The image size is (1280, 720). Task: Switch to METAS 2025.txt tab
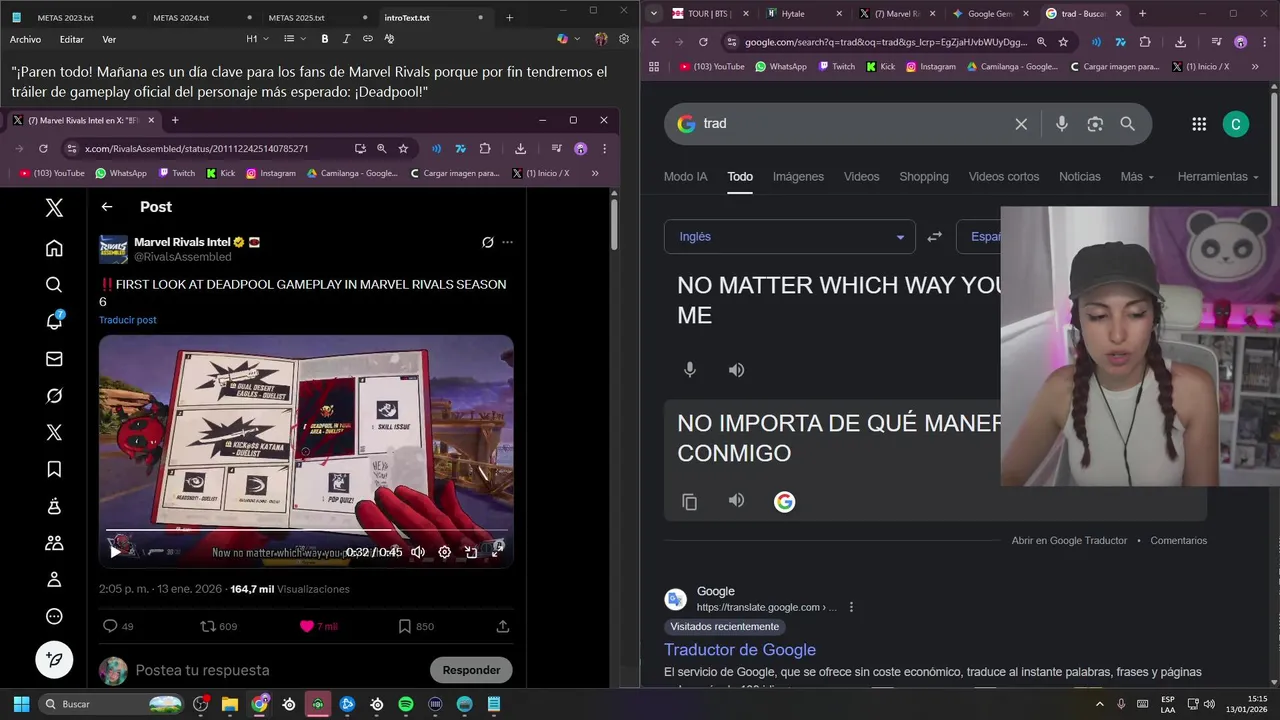(297, 17)
